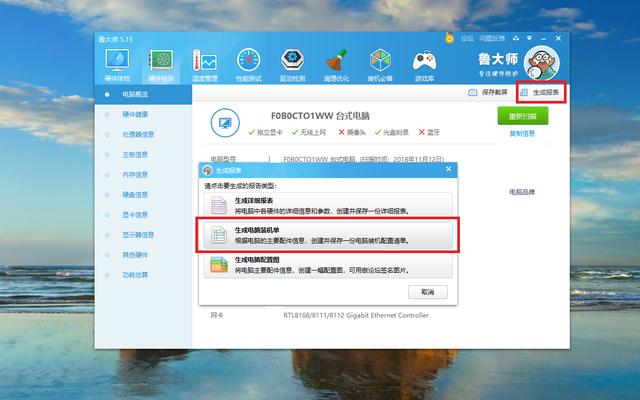Click the 电脑型号 computer model label
The height and width of the screenshot is (400, 640).
coord(223,159)
